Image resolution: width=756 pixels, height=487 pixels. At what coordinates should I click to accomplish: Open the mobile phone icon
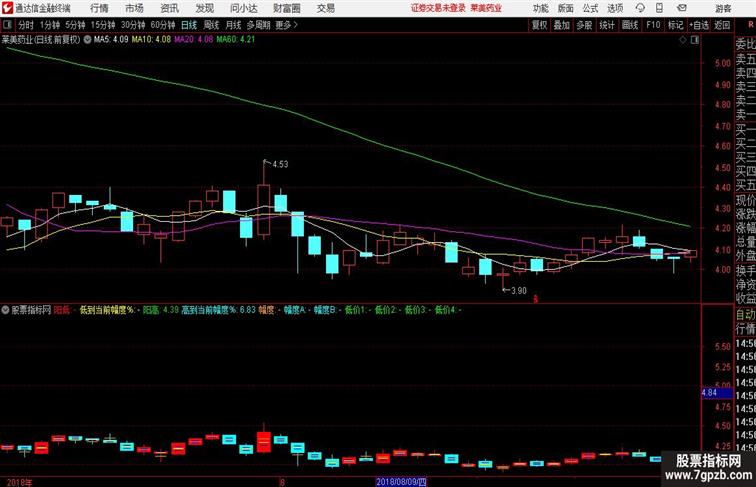pyautogui.click(x=659, y=8)
